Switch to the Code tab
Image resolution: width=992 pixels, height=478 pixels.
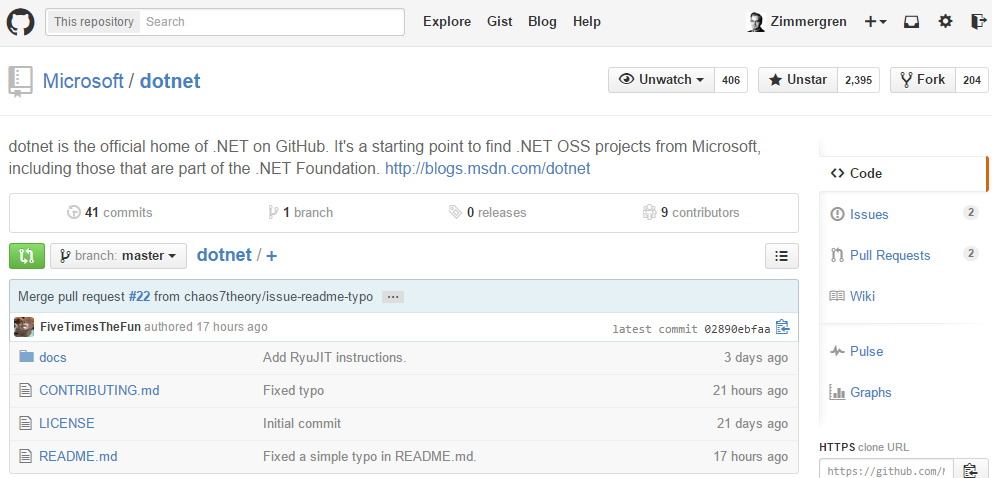[x=903, y=173]
